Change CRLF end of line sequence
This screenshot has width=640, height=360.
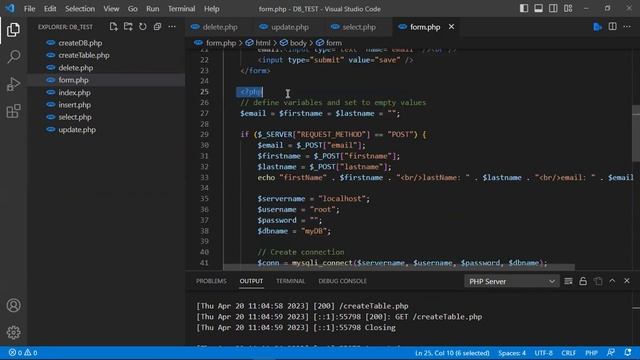pyautogui.click(x=568, y=353)
